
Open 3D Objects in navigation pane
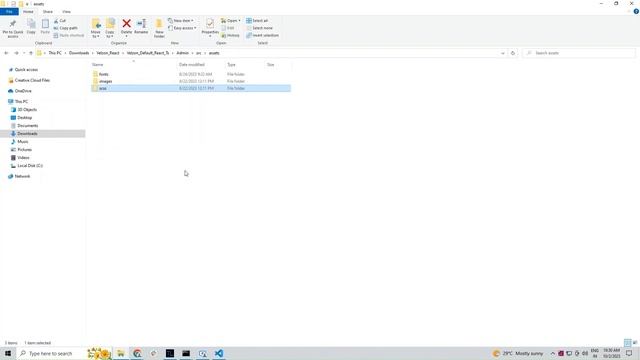pyautogui.click(x=27, y=110)
